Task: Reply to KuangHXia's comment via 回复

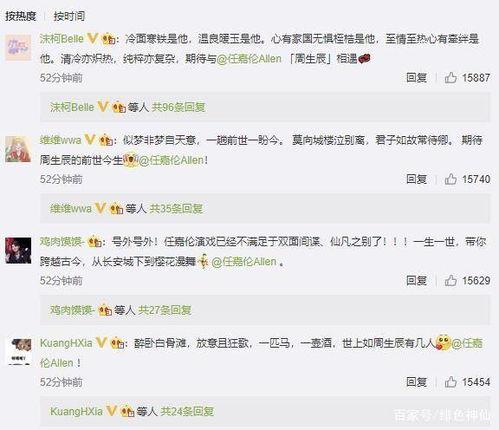Action: pyautogui.click(x=416, y=382)
